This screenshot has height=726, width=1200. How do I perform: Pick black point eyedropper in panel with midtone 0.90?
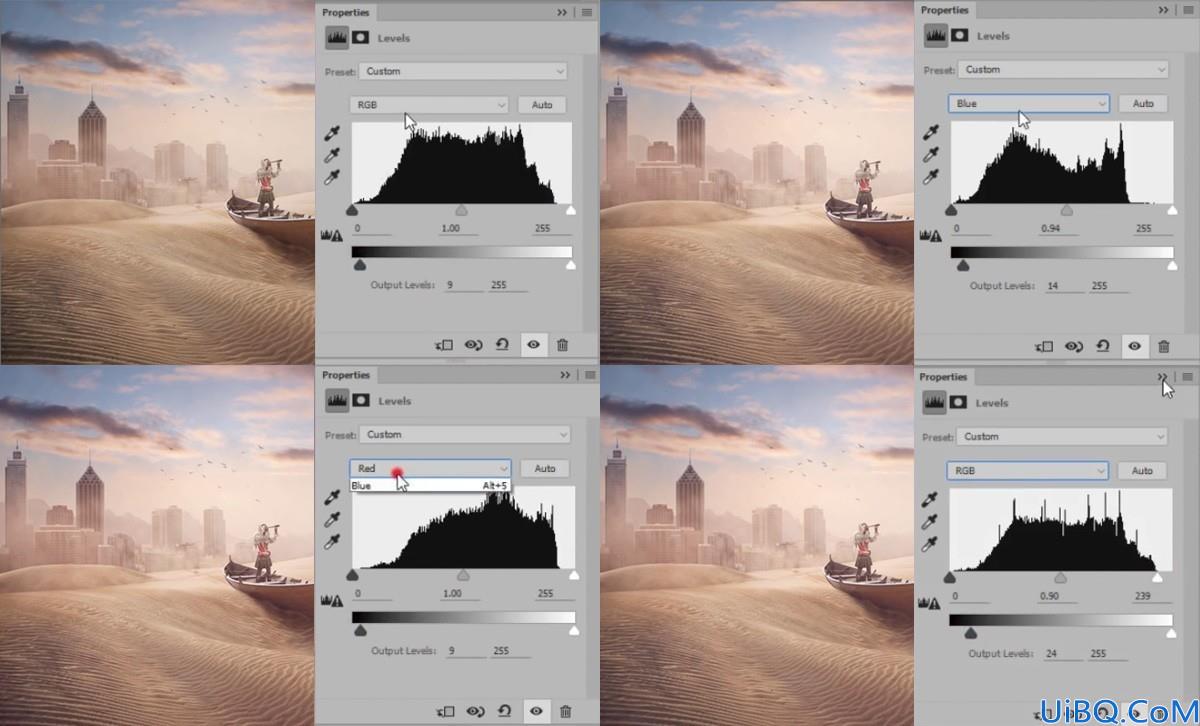930,499
